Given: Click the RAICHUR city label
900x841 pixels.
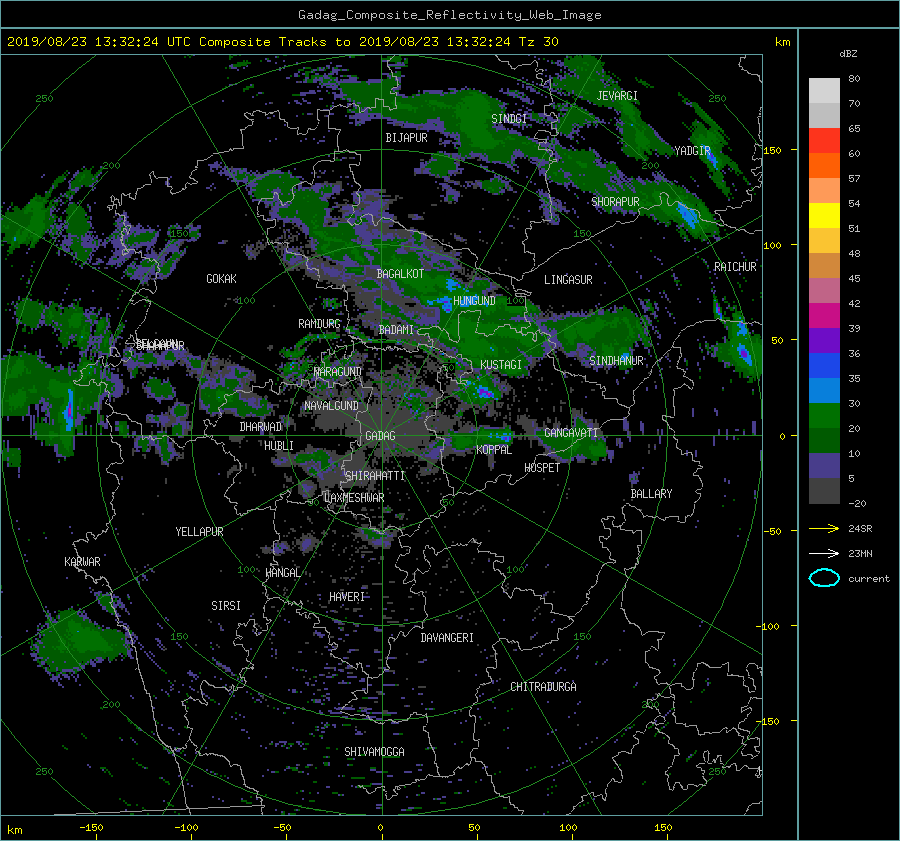Looking at the screenshot, I should (735, 267).
